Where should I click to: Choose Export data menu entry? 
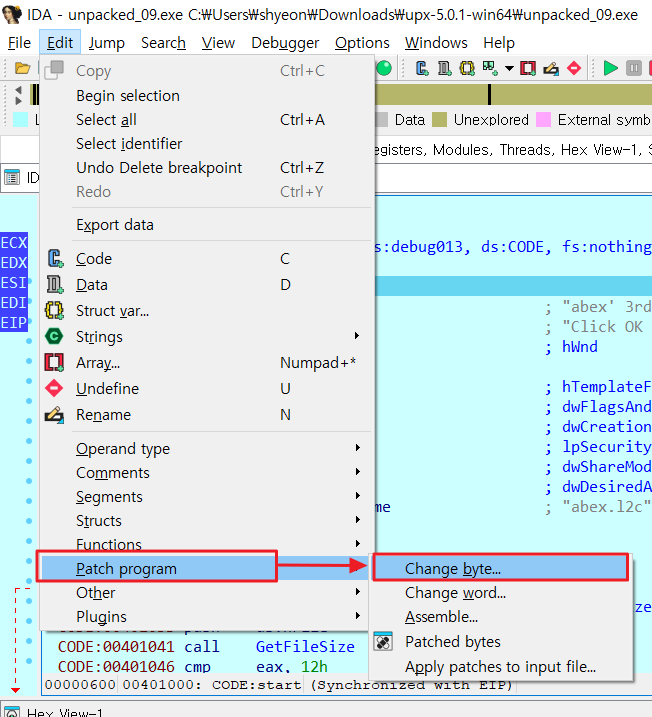(207, 225)
